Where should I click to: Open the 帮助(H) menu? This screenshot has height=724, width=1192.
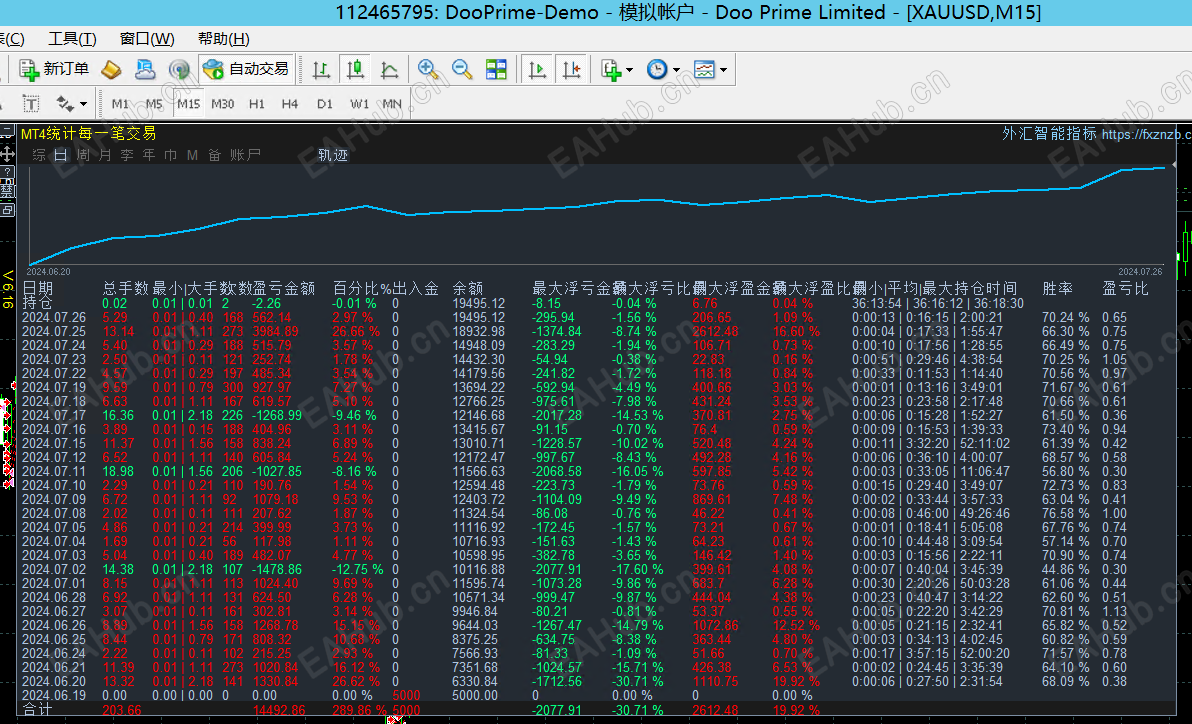click(224, 39)
